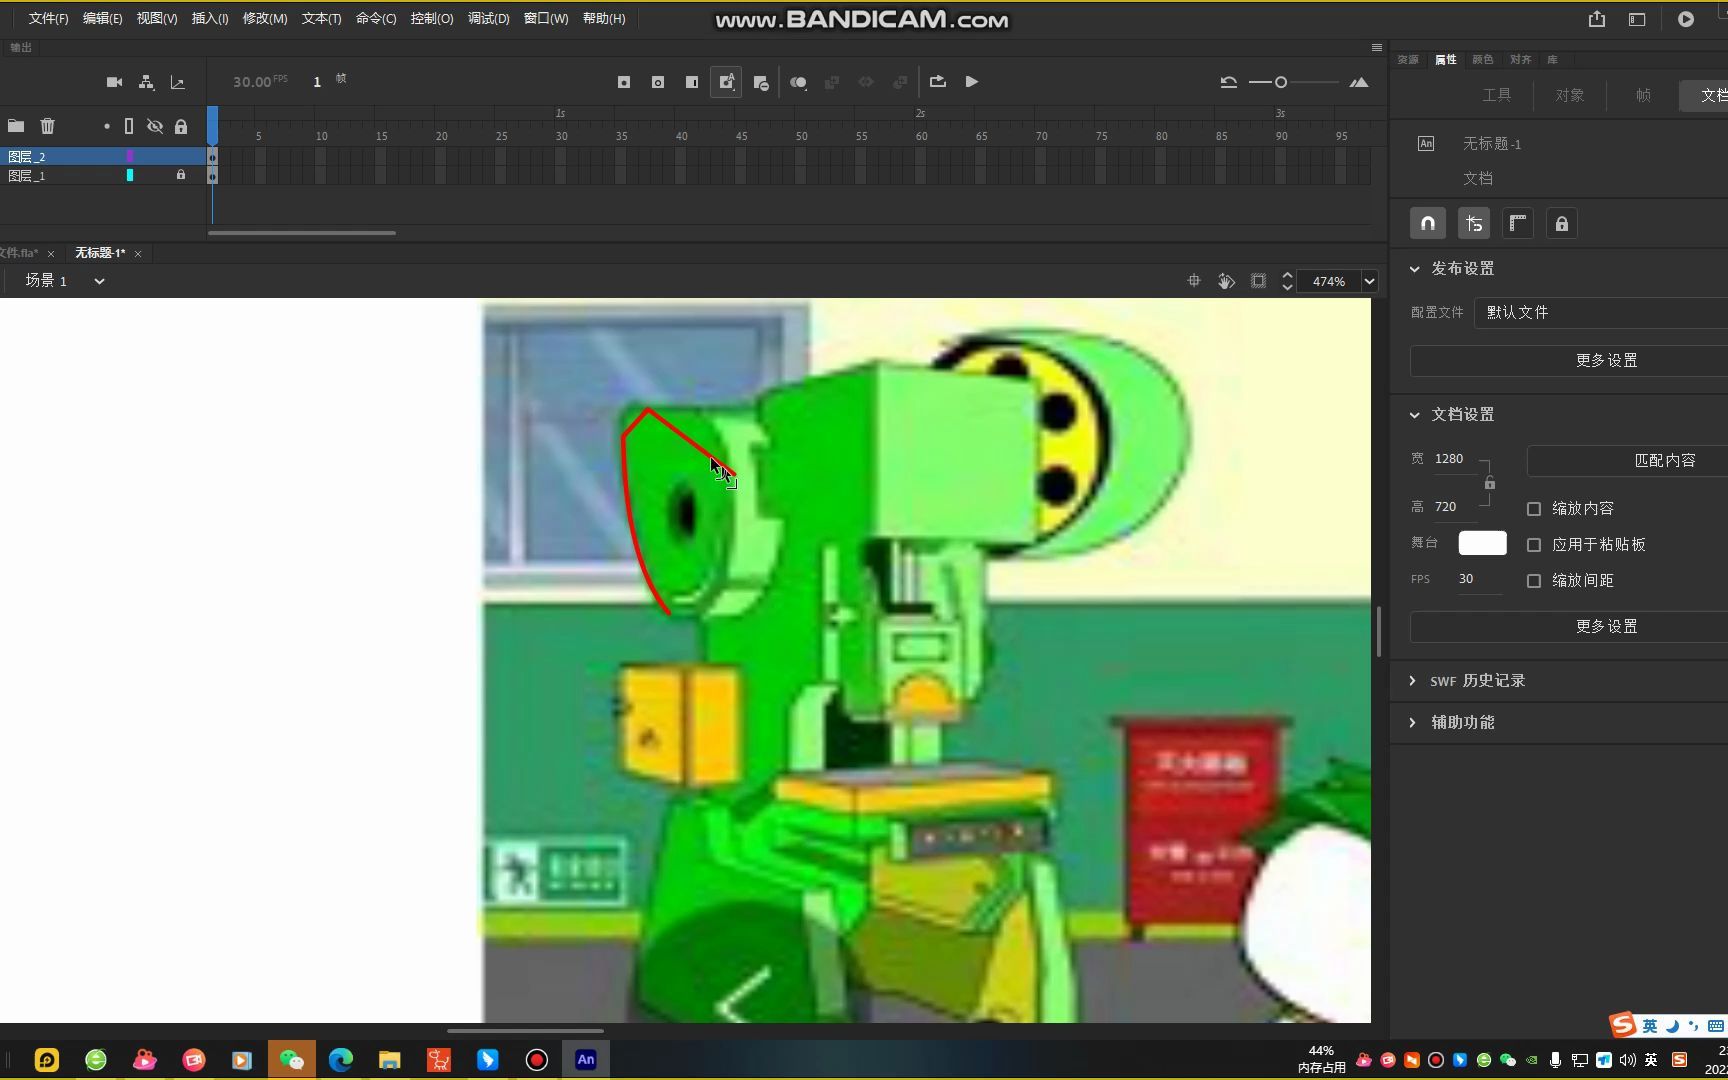Click the 匹配内容 button
Viewport: 1728px width, 1080px height.
tap(1664, 461)
